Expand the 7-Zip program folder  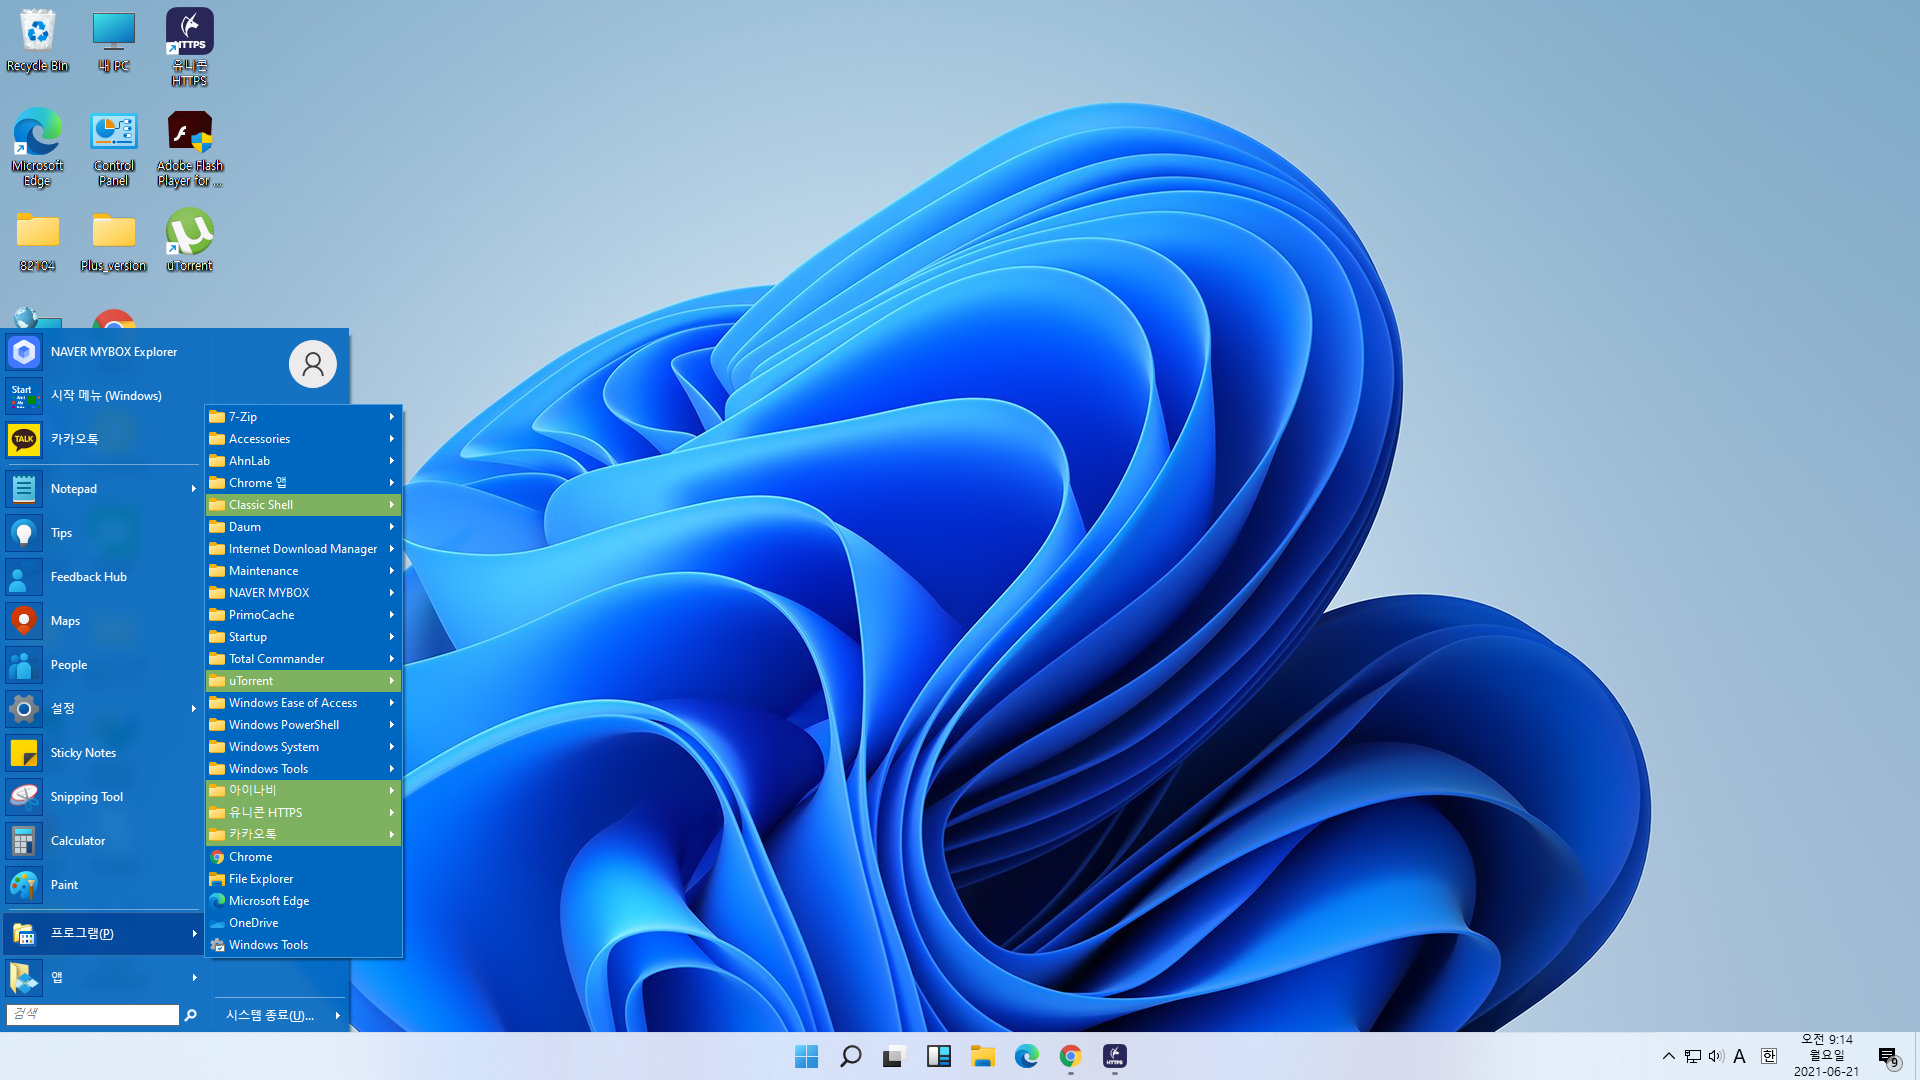(x=303, y=417)
